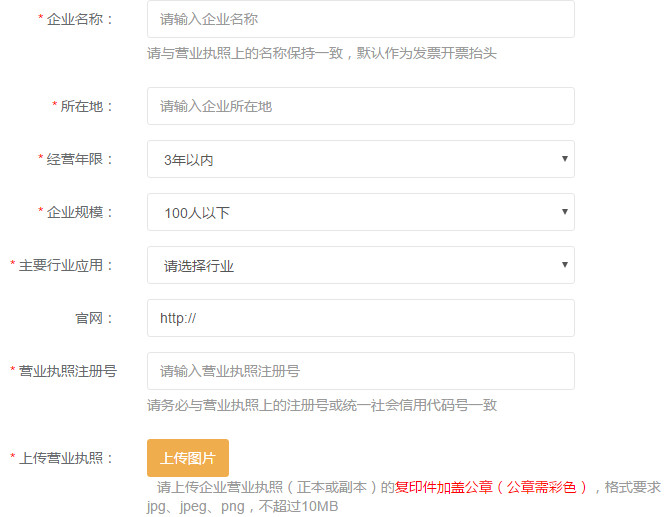Click the 上传营业执照 label
Image resolution: width=664 pixels, height=517 pixels.
(x=66, y=458)
